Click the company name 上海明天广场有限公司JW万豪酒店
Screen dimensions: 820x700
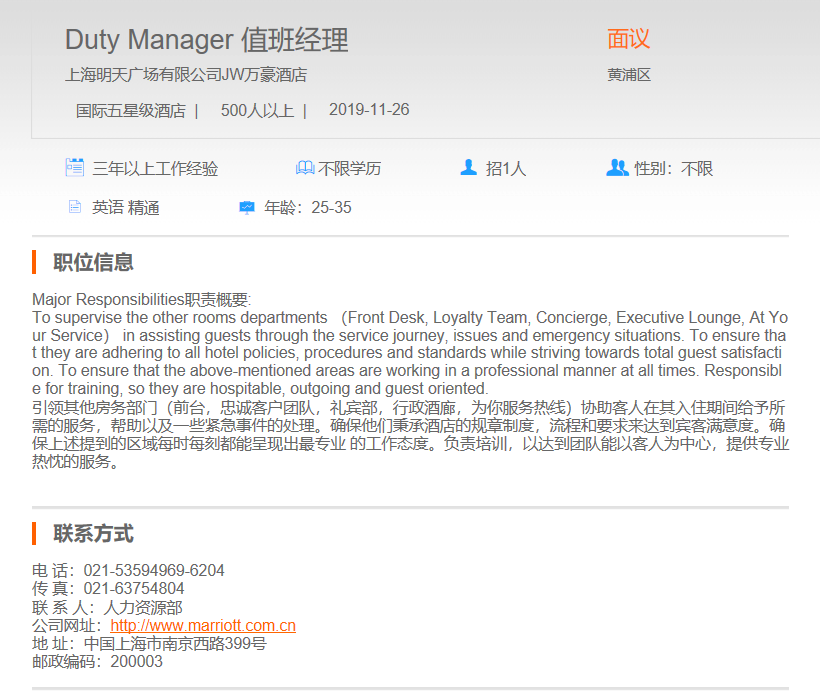click(185, 75)
